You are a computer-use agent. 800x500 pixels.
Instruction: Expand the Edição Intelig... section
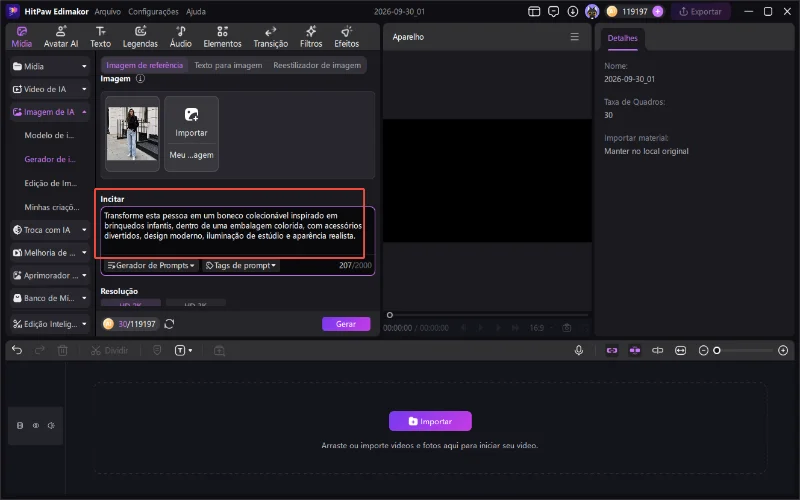[x=49, y=324]
